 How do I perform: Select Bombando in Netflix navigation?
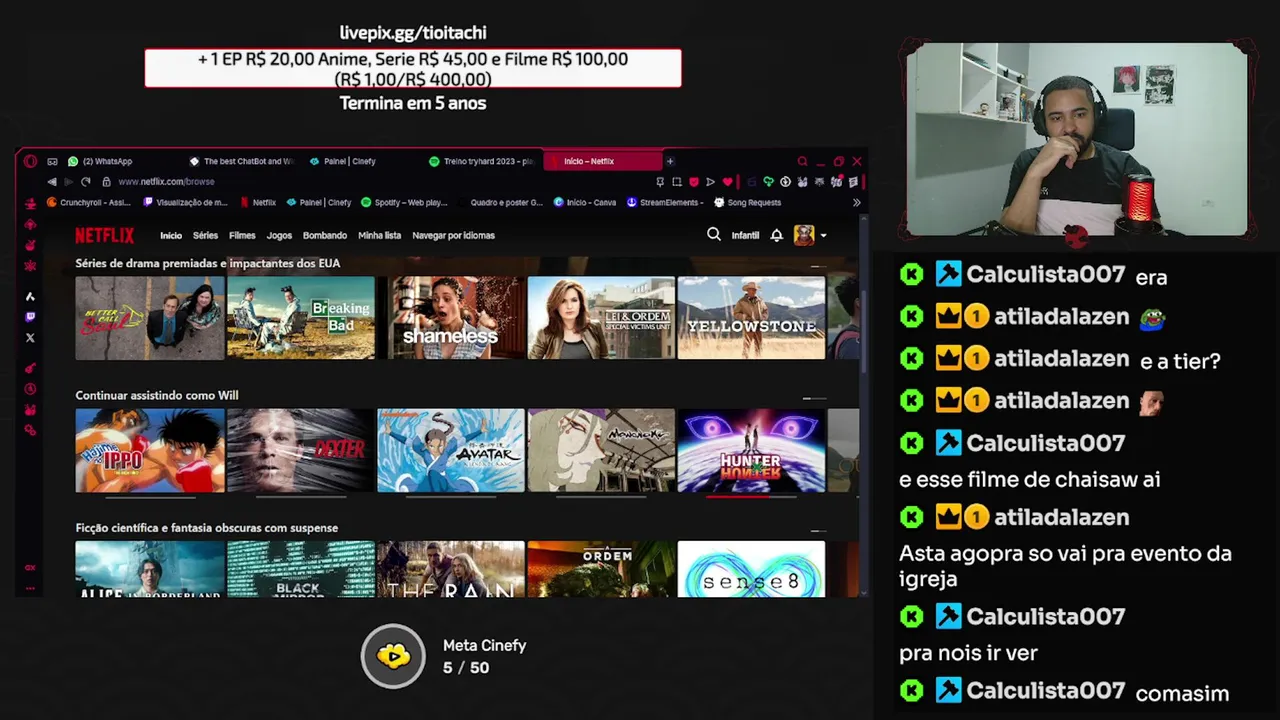(x=325, y=235)
